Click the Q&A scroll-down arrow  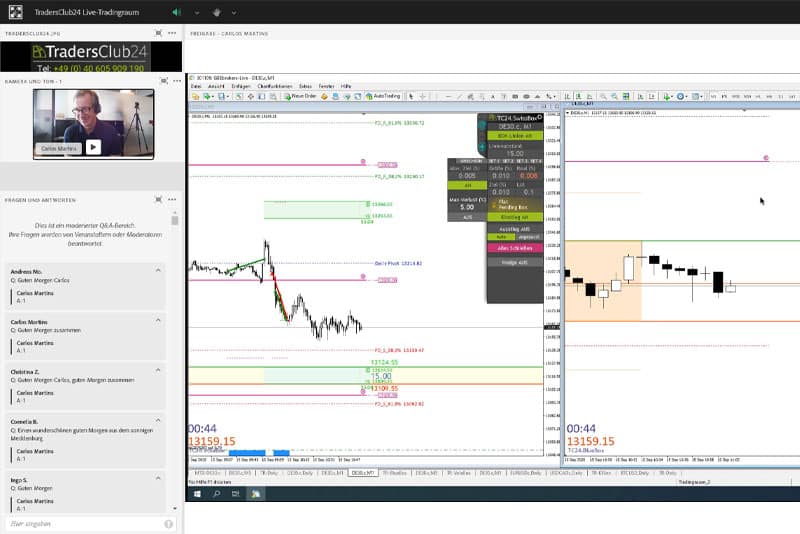click(175, 508)
